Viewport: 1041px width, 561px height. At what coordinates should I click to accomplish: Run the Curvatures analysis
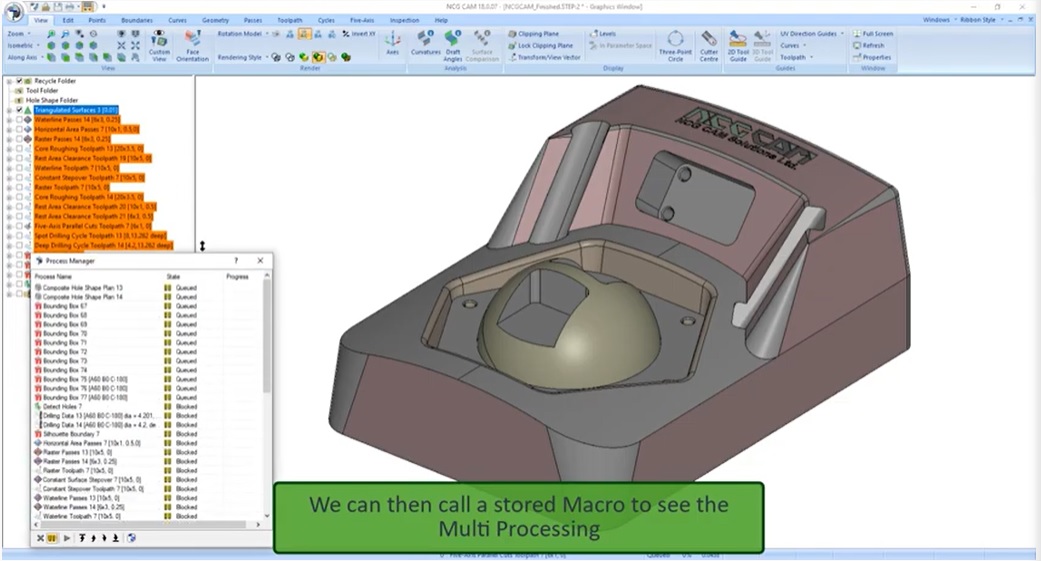426,43
